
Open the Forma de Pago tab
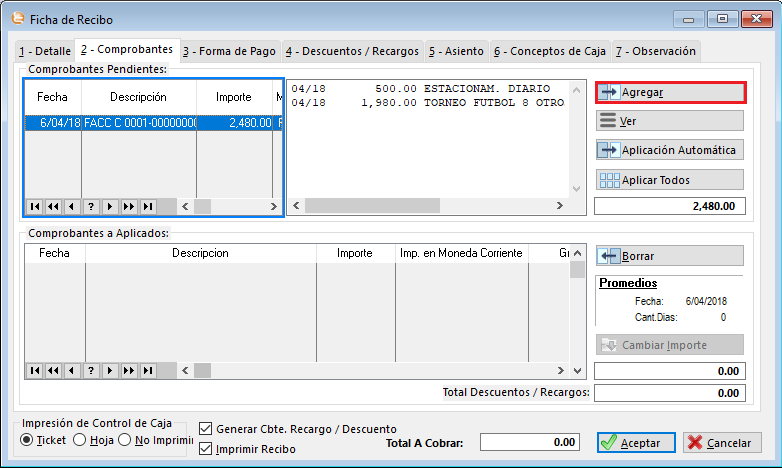(230, 51)
